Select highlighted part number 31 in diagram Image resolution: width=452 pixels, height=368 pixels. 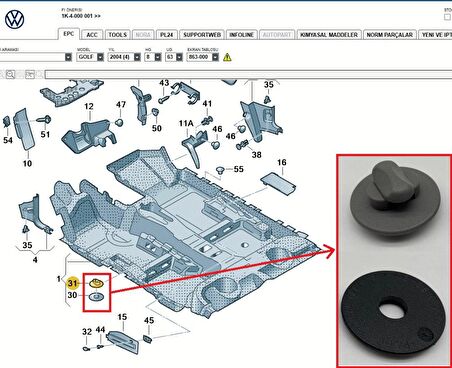tap(72, 283)
